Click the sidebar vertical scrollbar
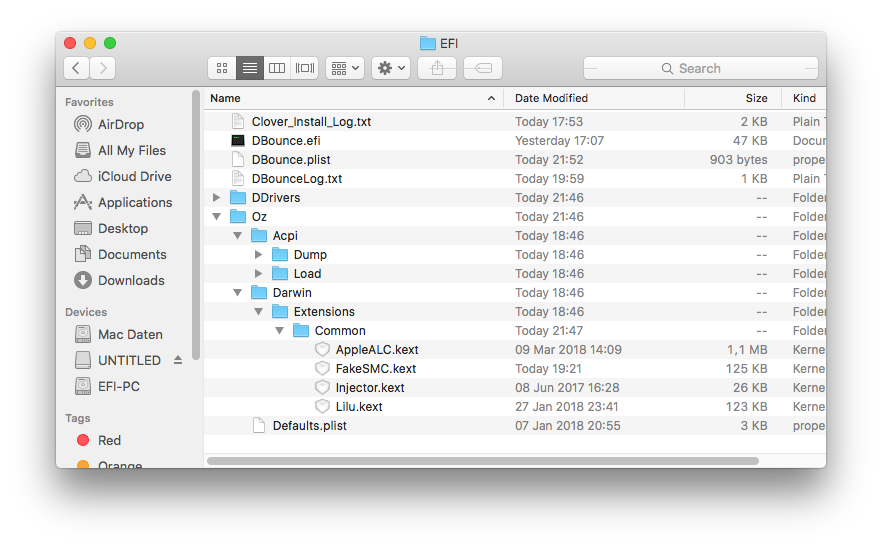 196,224
